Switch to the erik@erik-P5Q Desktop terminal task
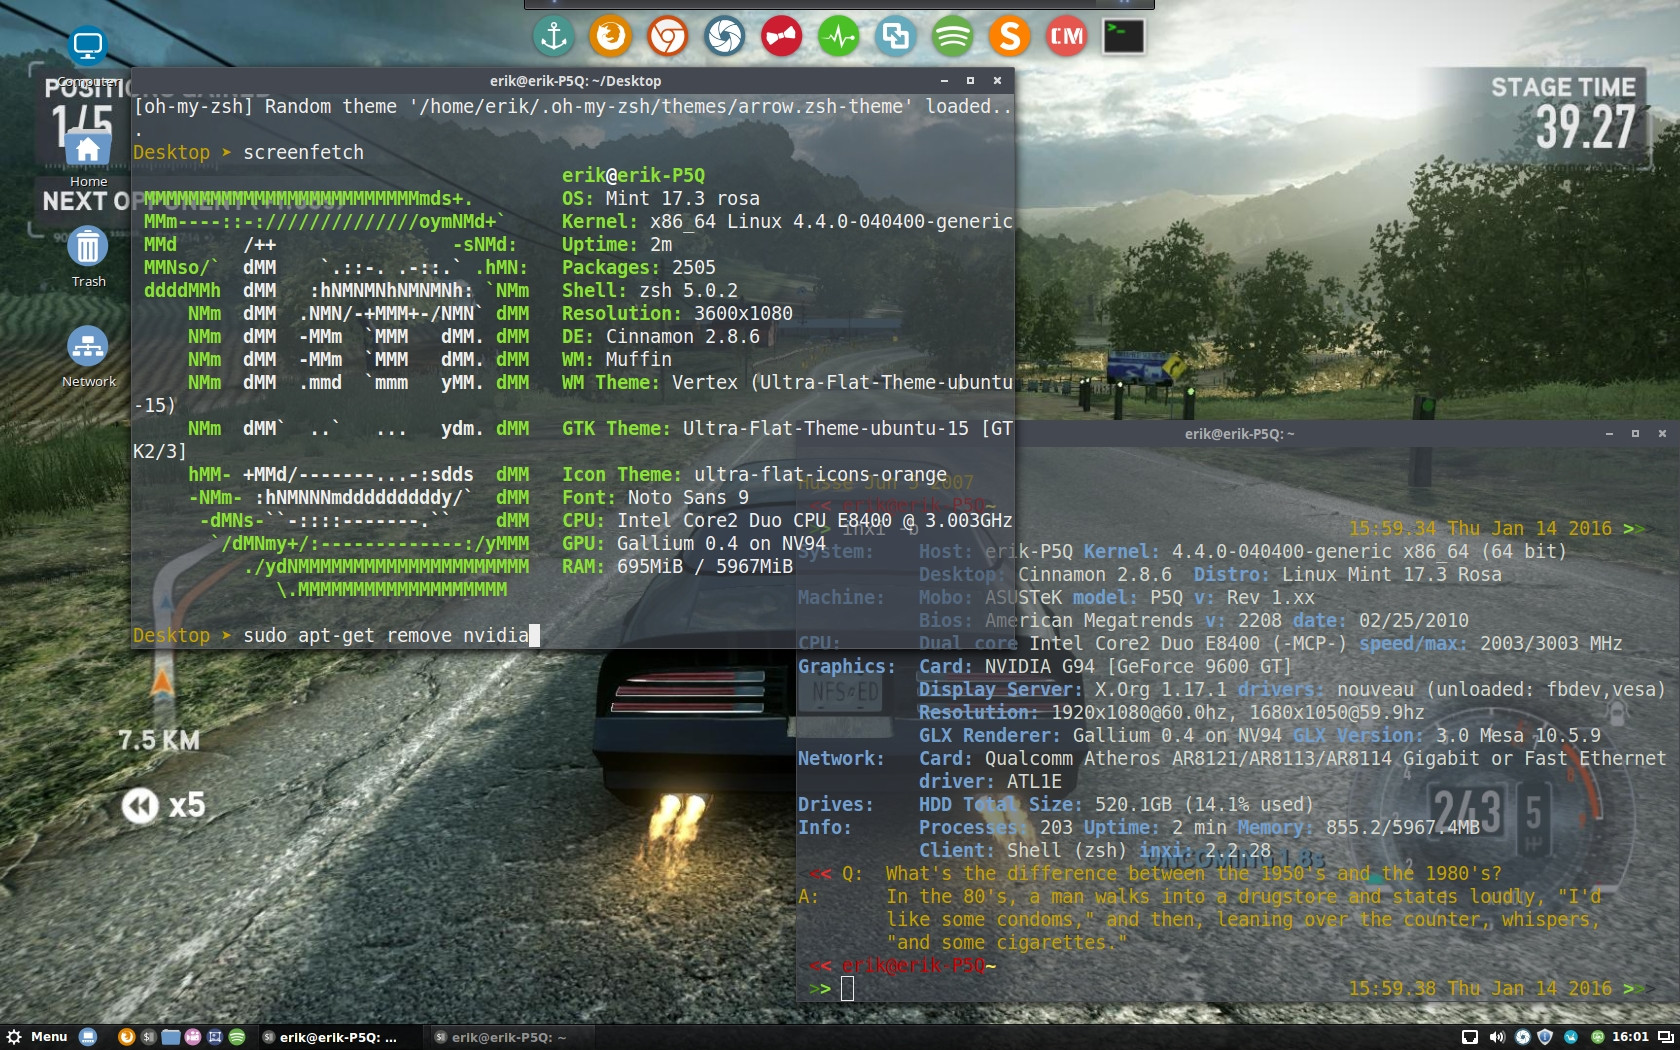The height and width of the screenshot is (1050, 1680). coord(340,1037)
